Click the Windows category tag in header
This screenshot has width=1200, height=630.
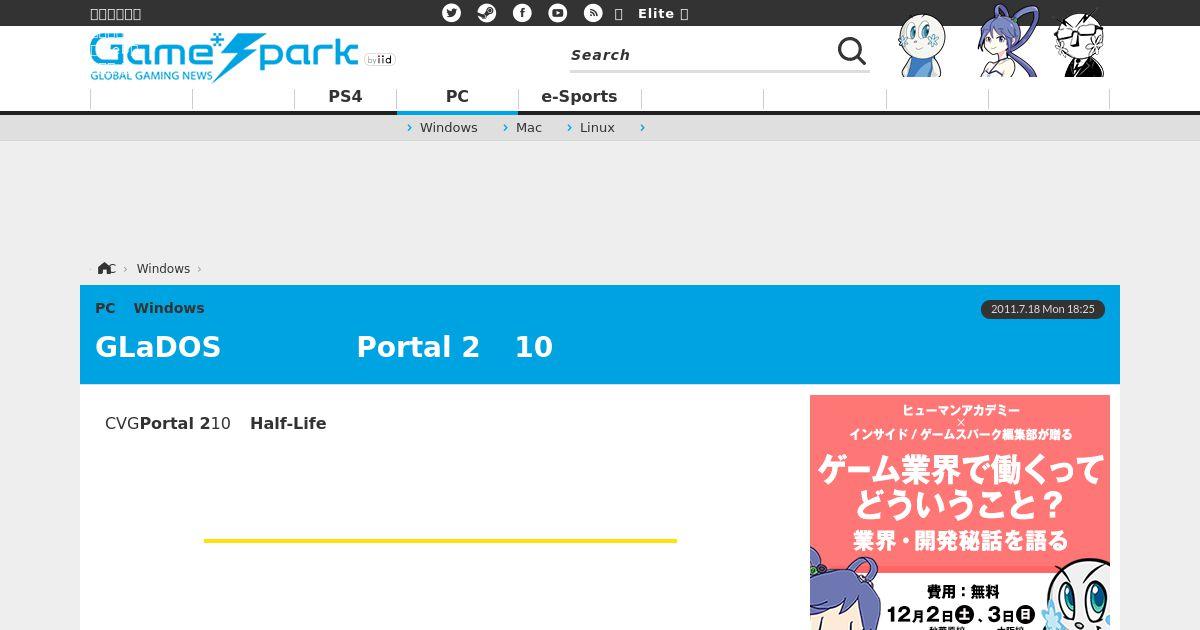click(169, 308)
